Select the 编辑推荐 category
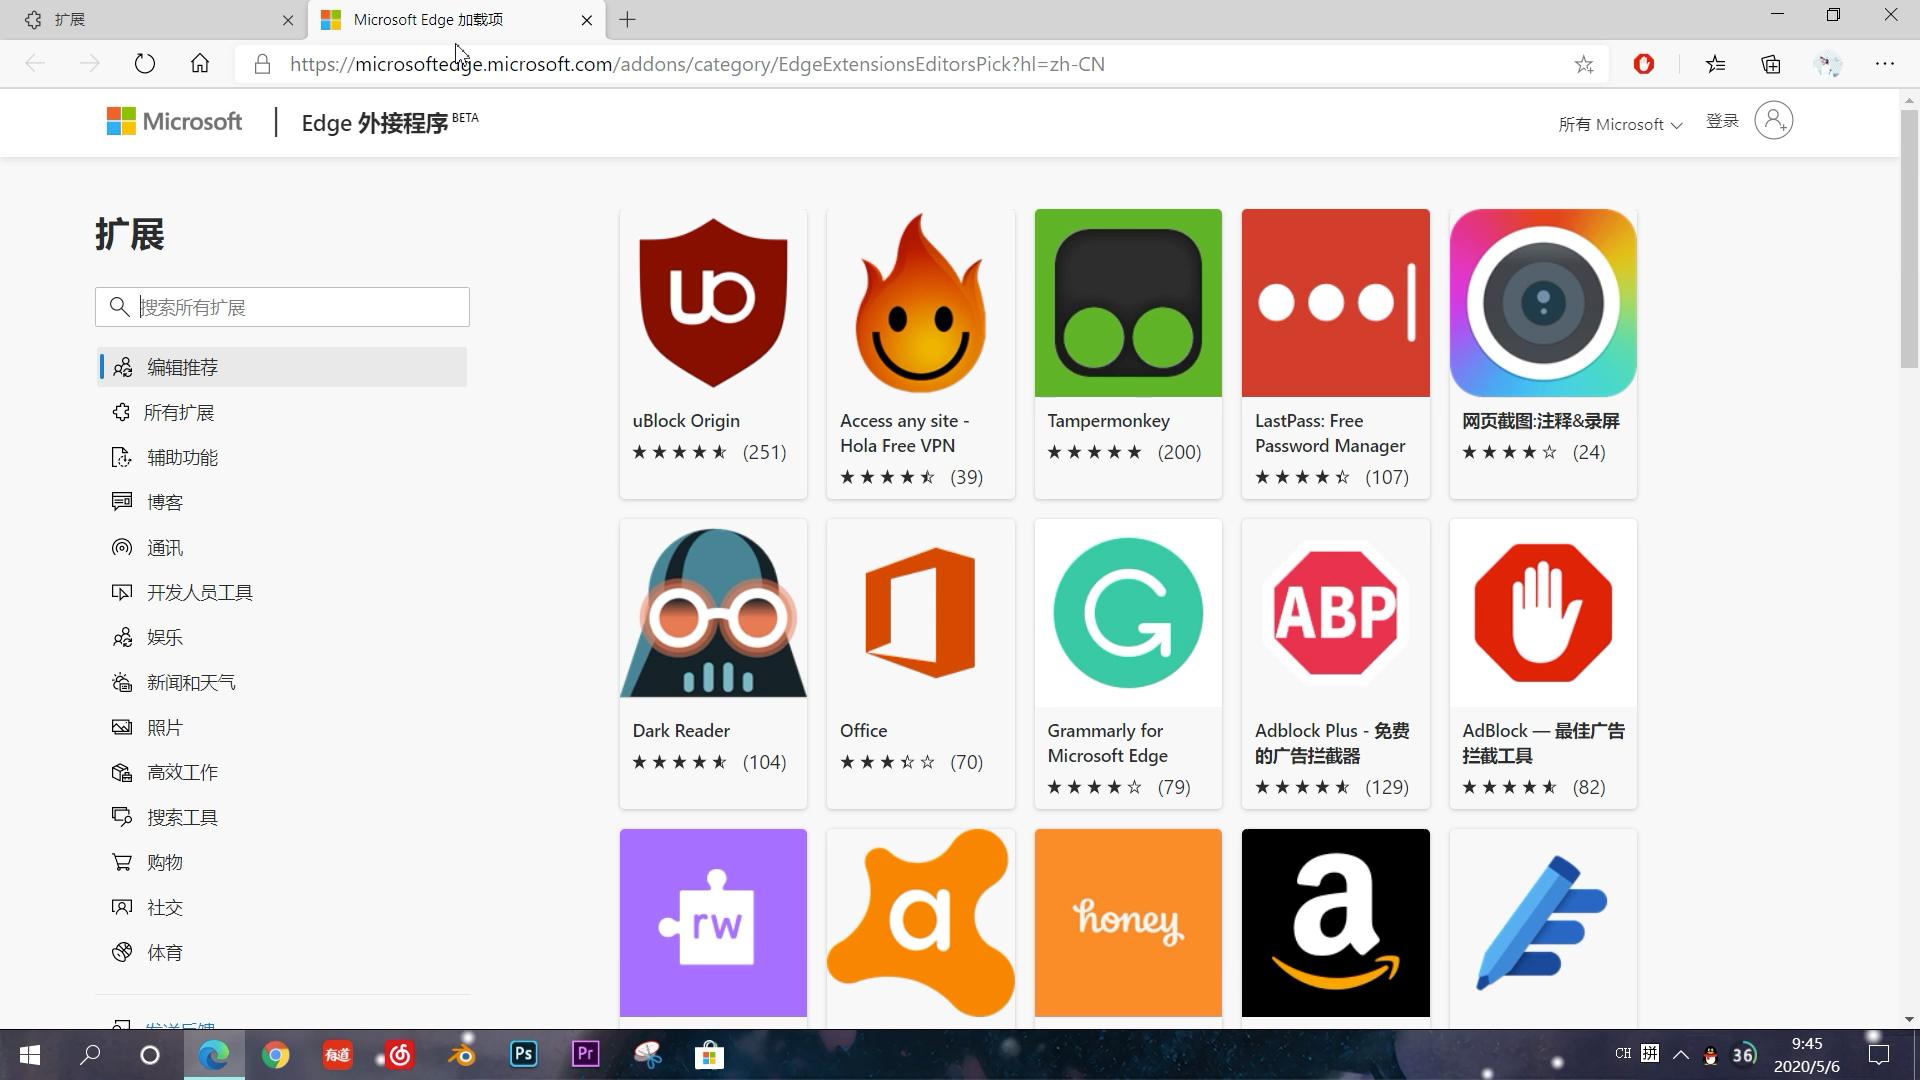This screenshot has height=1080, width=1920. (x=282, y=367)
